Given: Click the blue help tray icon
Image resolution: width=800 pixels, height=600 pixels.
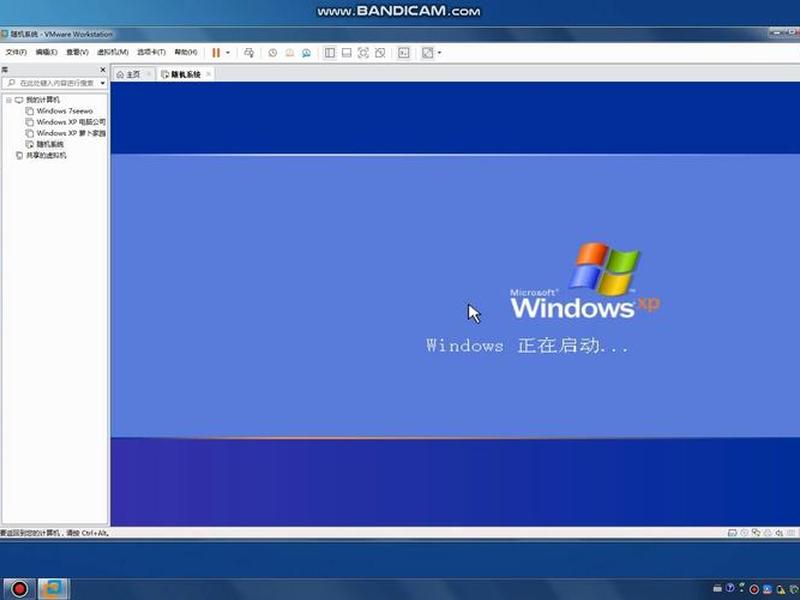Looking at the screenshot, I should (730, 588).
